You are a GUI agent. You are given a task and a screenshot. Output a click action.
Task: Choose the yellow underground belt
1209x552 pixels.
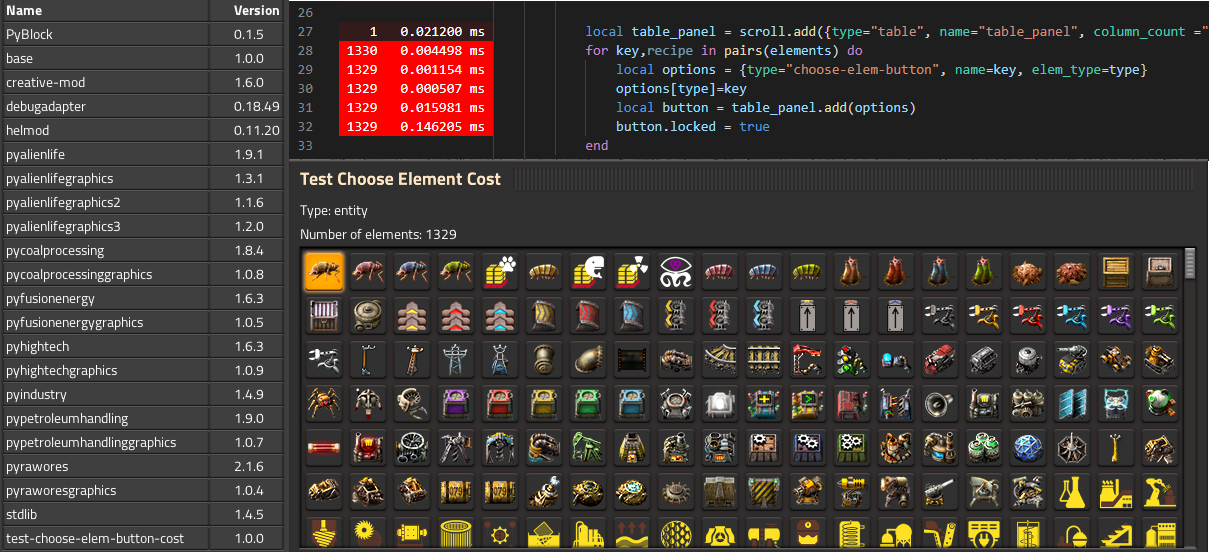(x=543, y=314)
